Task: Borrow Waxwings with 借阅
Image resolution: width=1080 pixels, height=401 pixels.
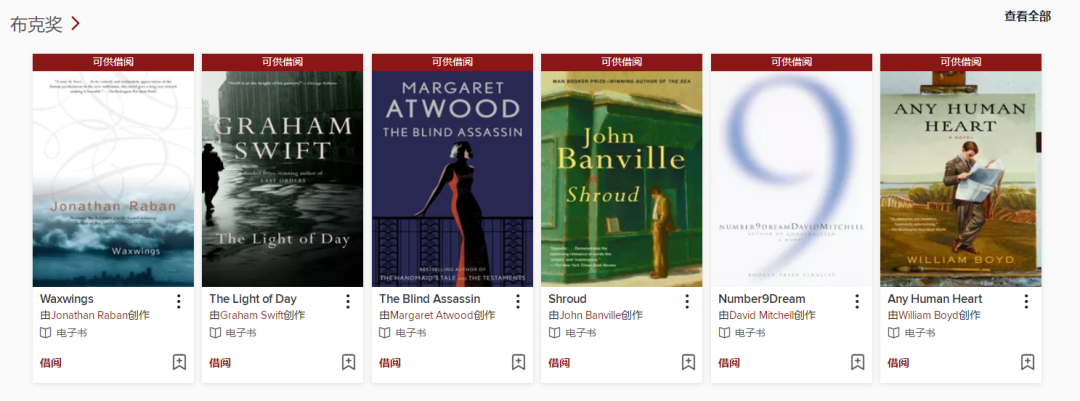Action: (50, 362)
